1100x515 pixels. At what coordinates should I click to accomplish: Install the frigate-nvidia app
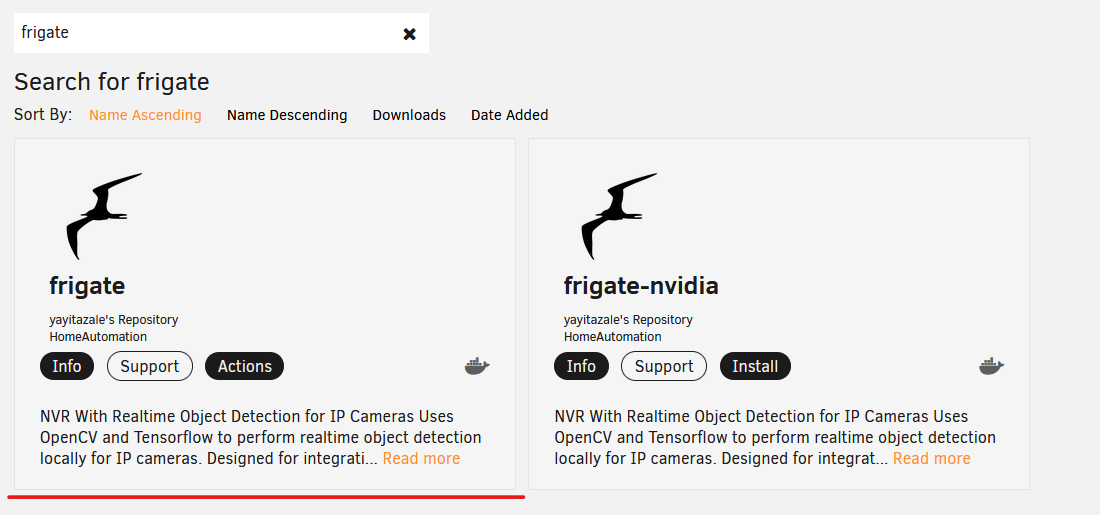(x=755, y=366)
